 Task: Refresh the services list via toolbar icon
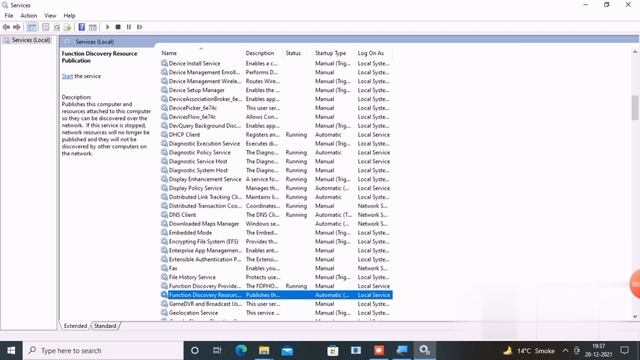click(57, 27)
